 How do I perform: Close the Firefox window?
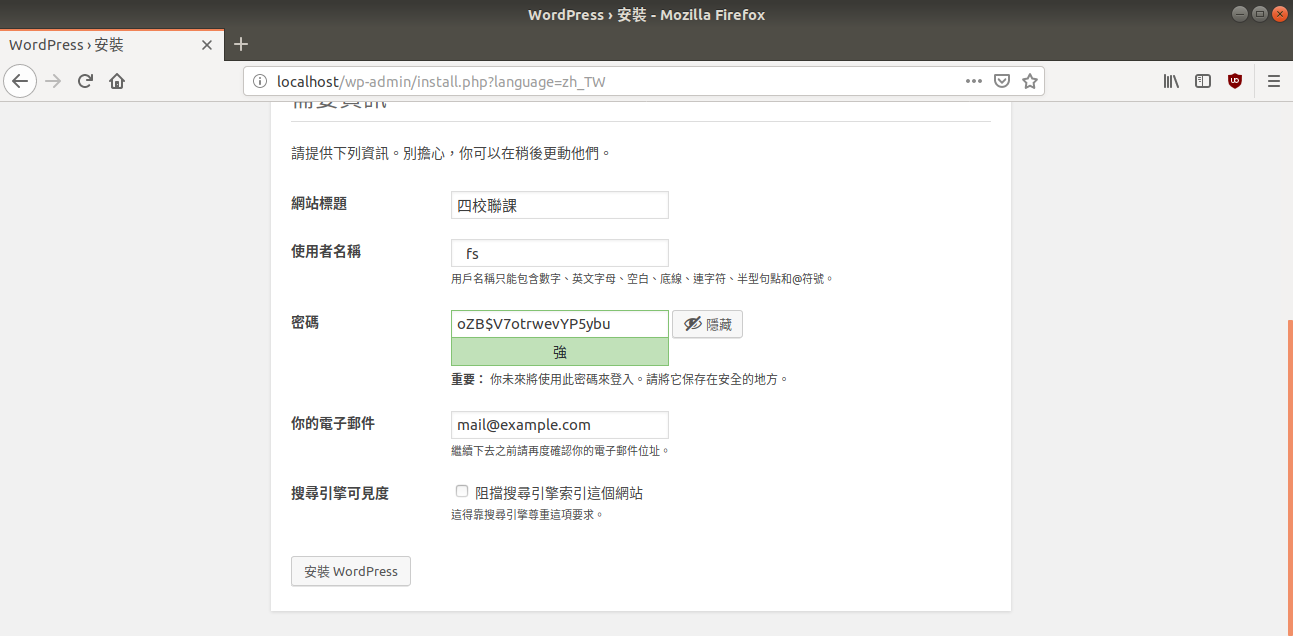point(1278,13)
